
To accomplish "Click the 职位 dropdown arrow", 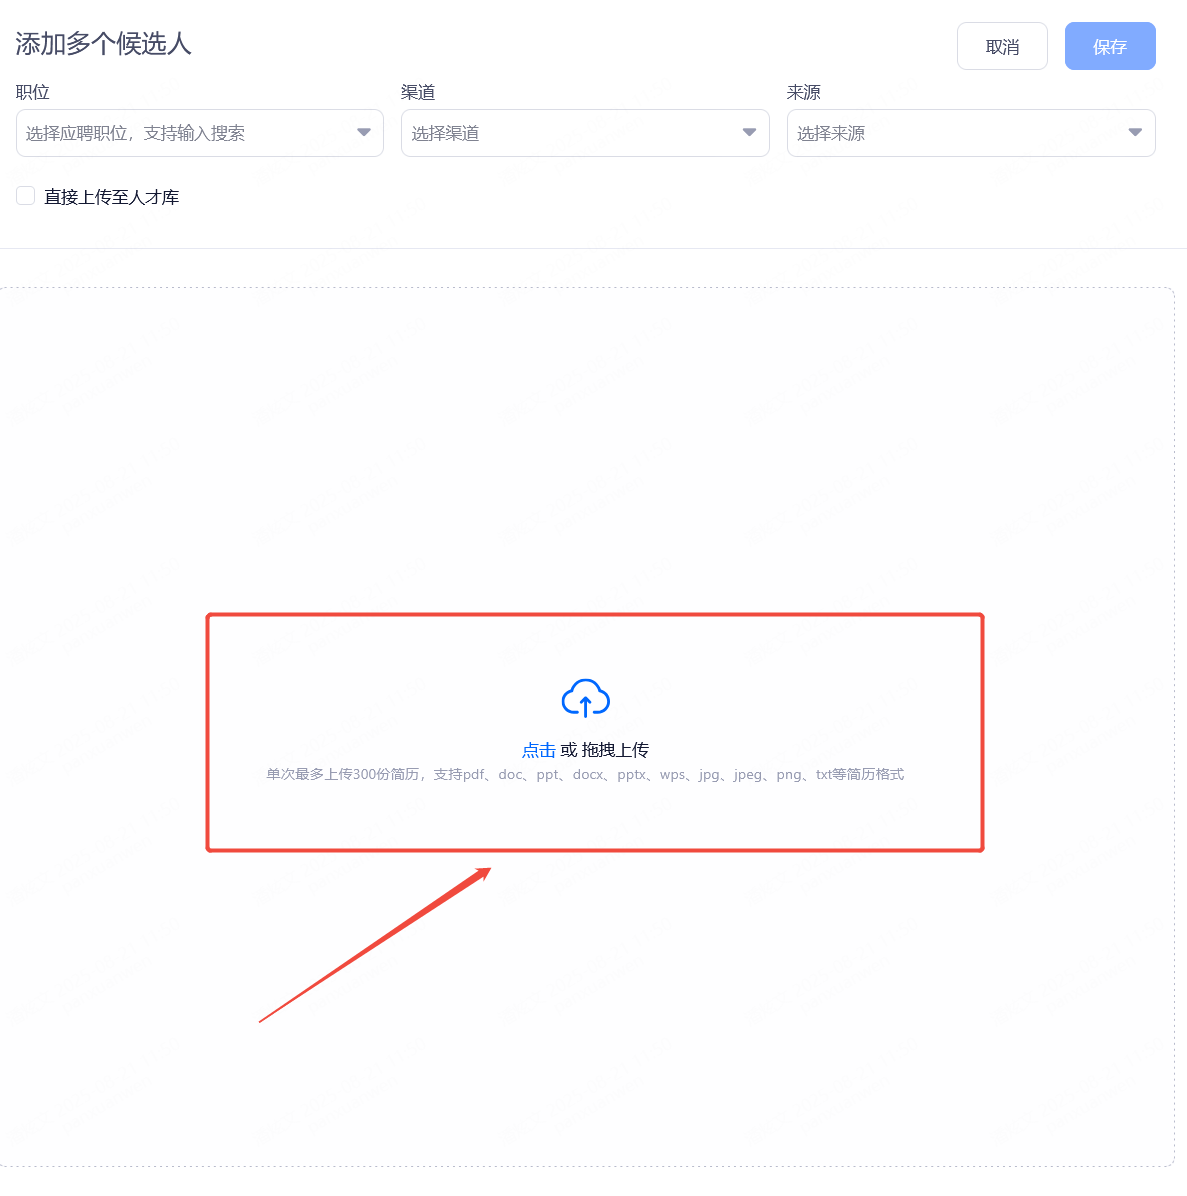I will coord(364,133).
